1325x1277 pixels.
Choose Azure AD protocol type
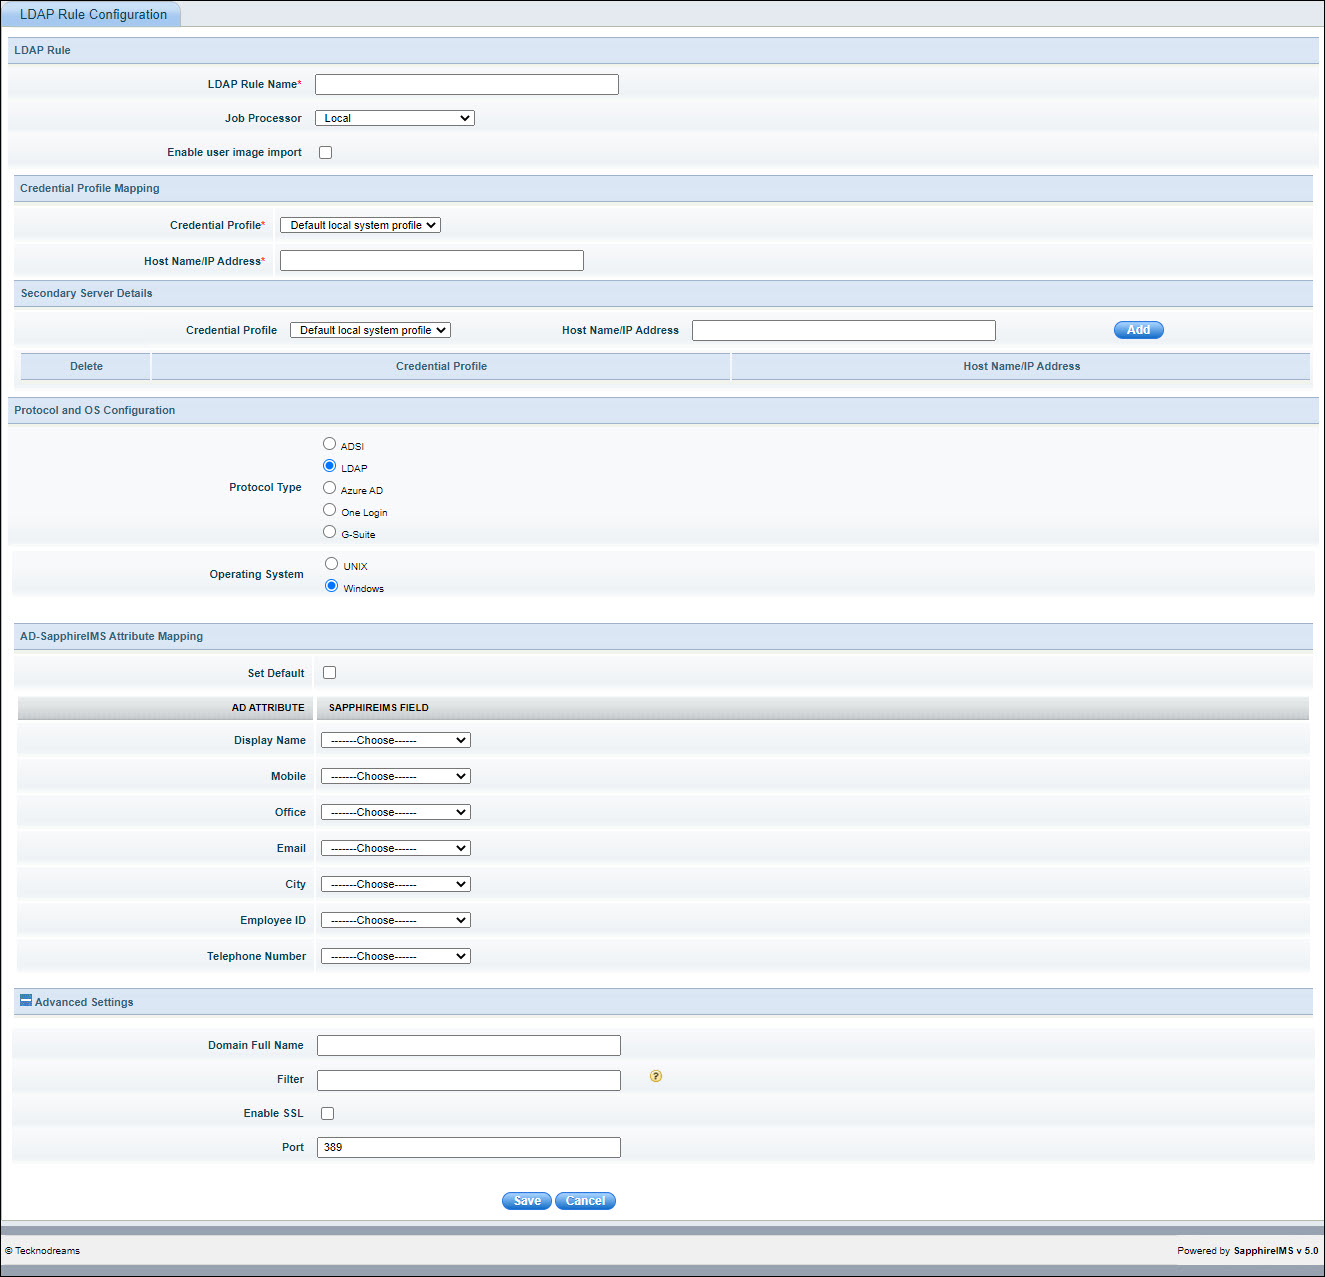tap(329, 488)
